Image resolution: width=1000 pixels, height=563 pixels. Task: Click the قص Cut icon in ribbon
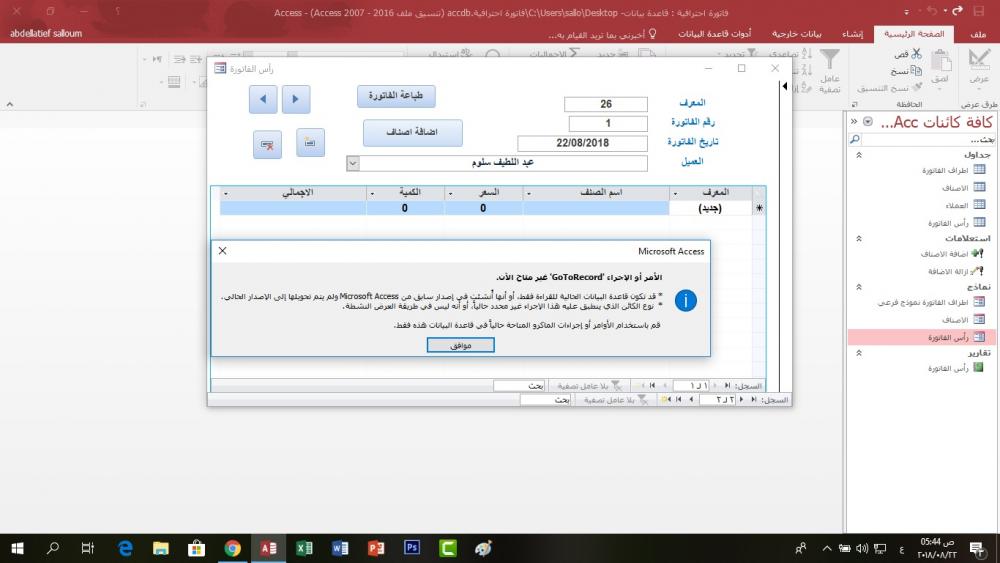click(916, 54)
